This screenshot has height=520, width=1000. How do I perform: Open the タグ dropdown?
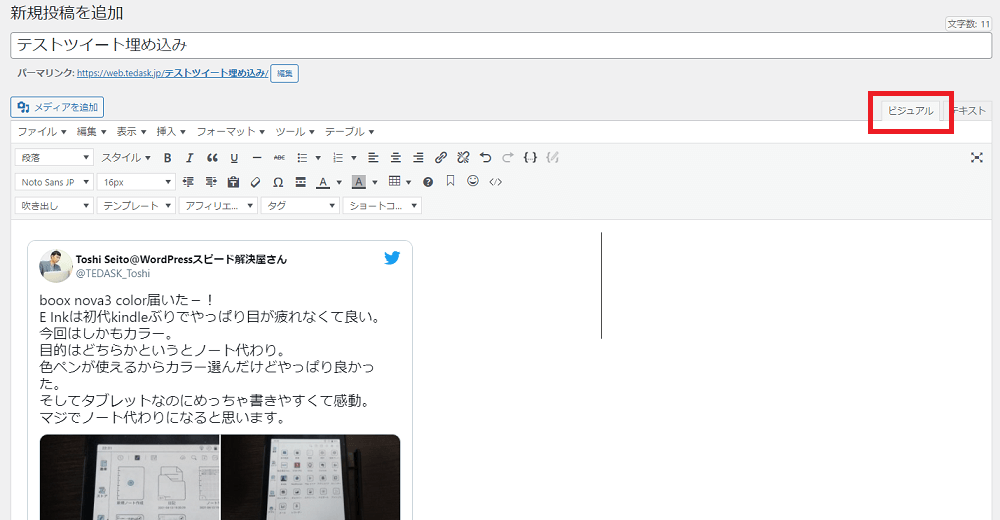pos(300,205)
